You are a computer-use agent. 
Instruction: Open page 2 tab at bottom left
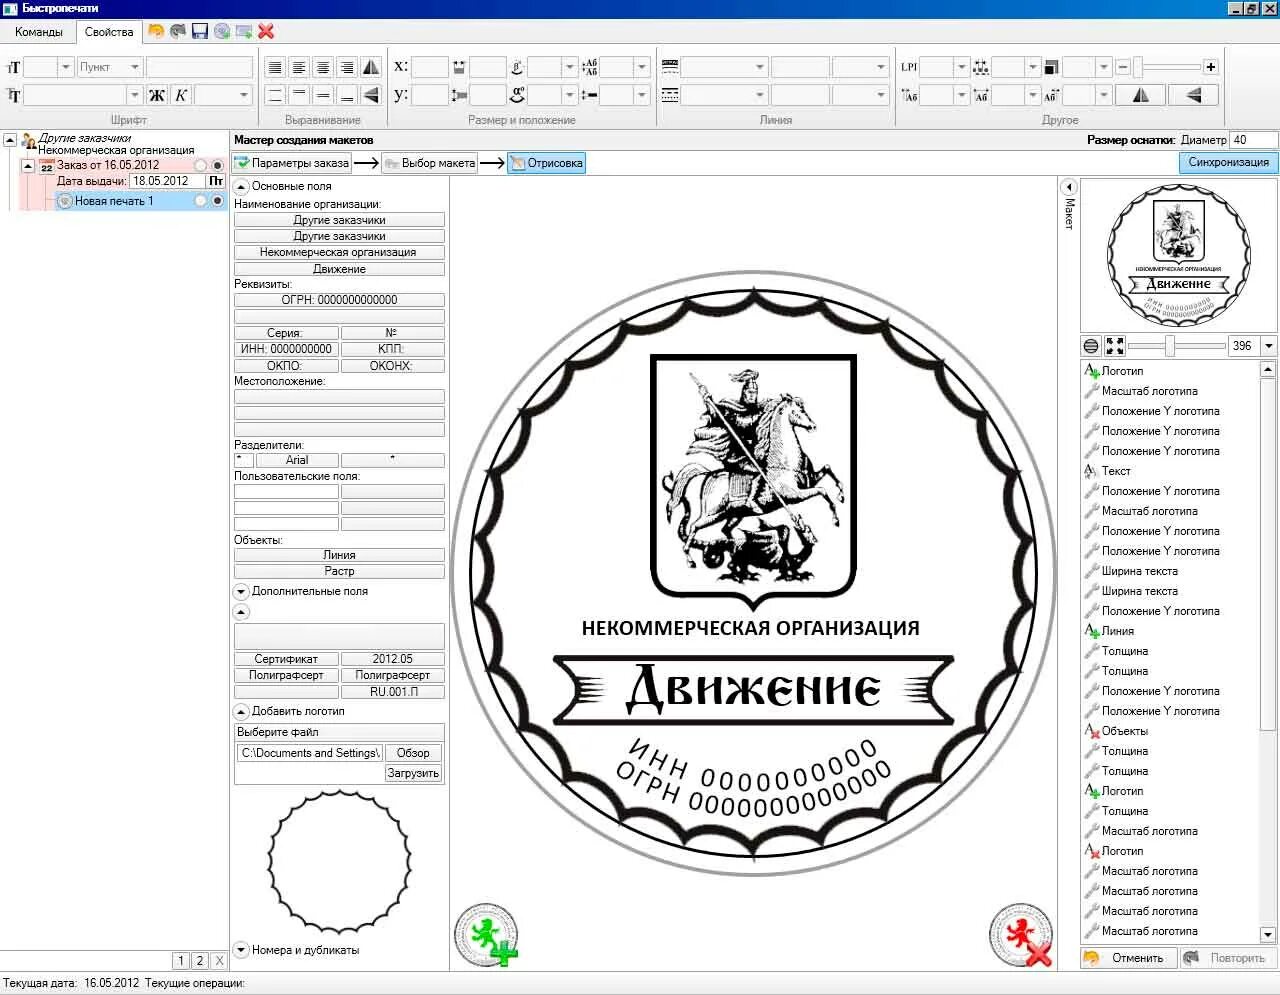pos(200,960)
